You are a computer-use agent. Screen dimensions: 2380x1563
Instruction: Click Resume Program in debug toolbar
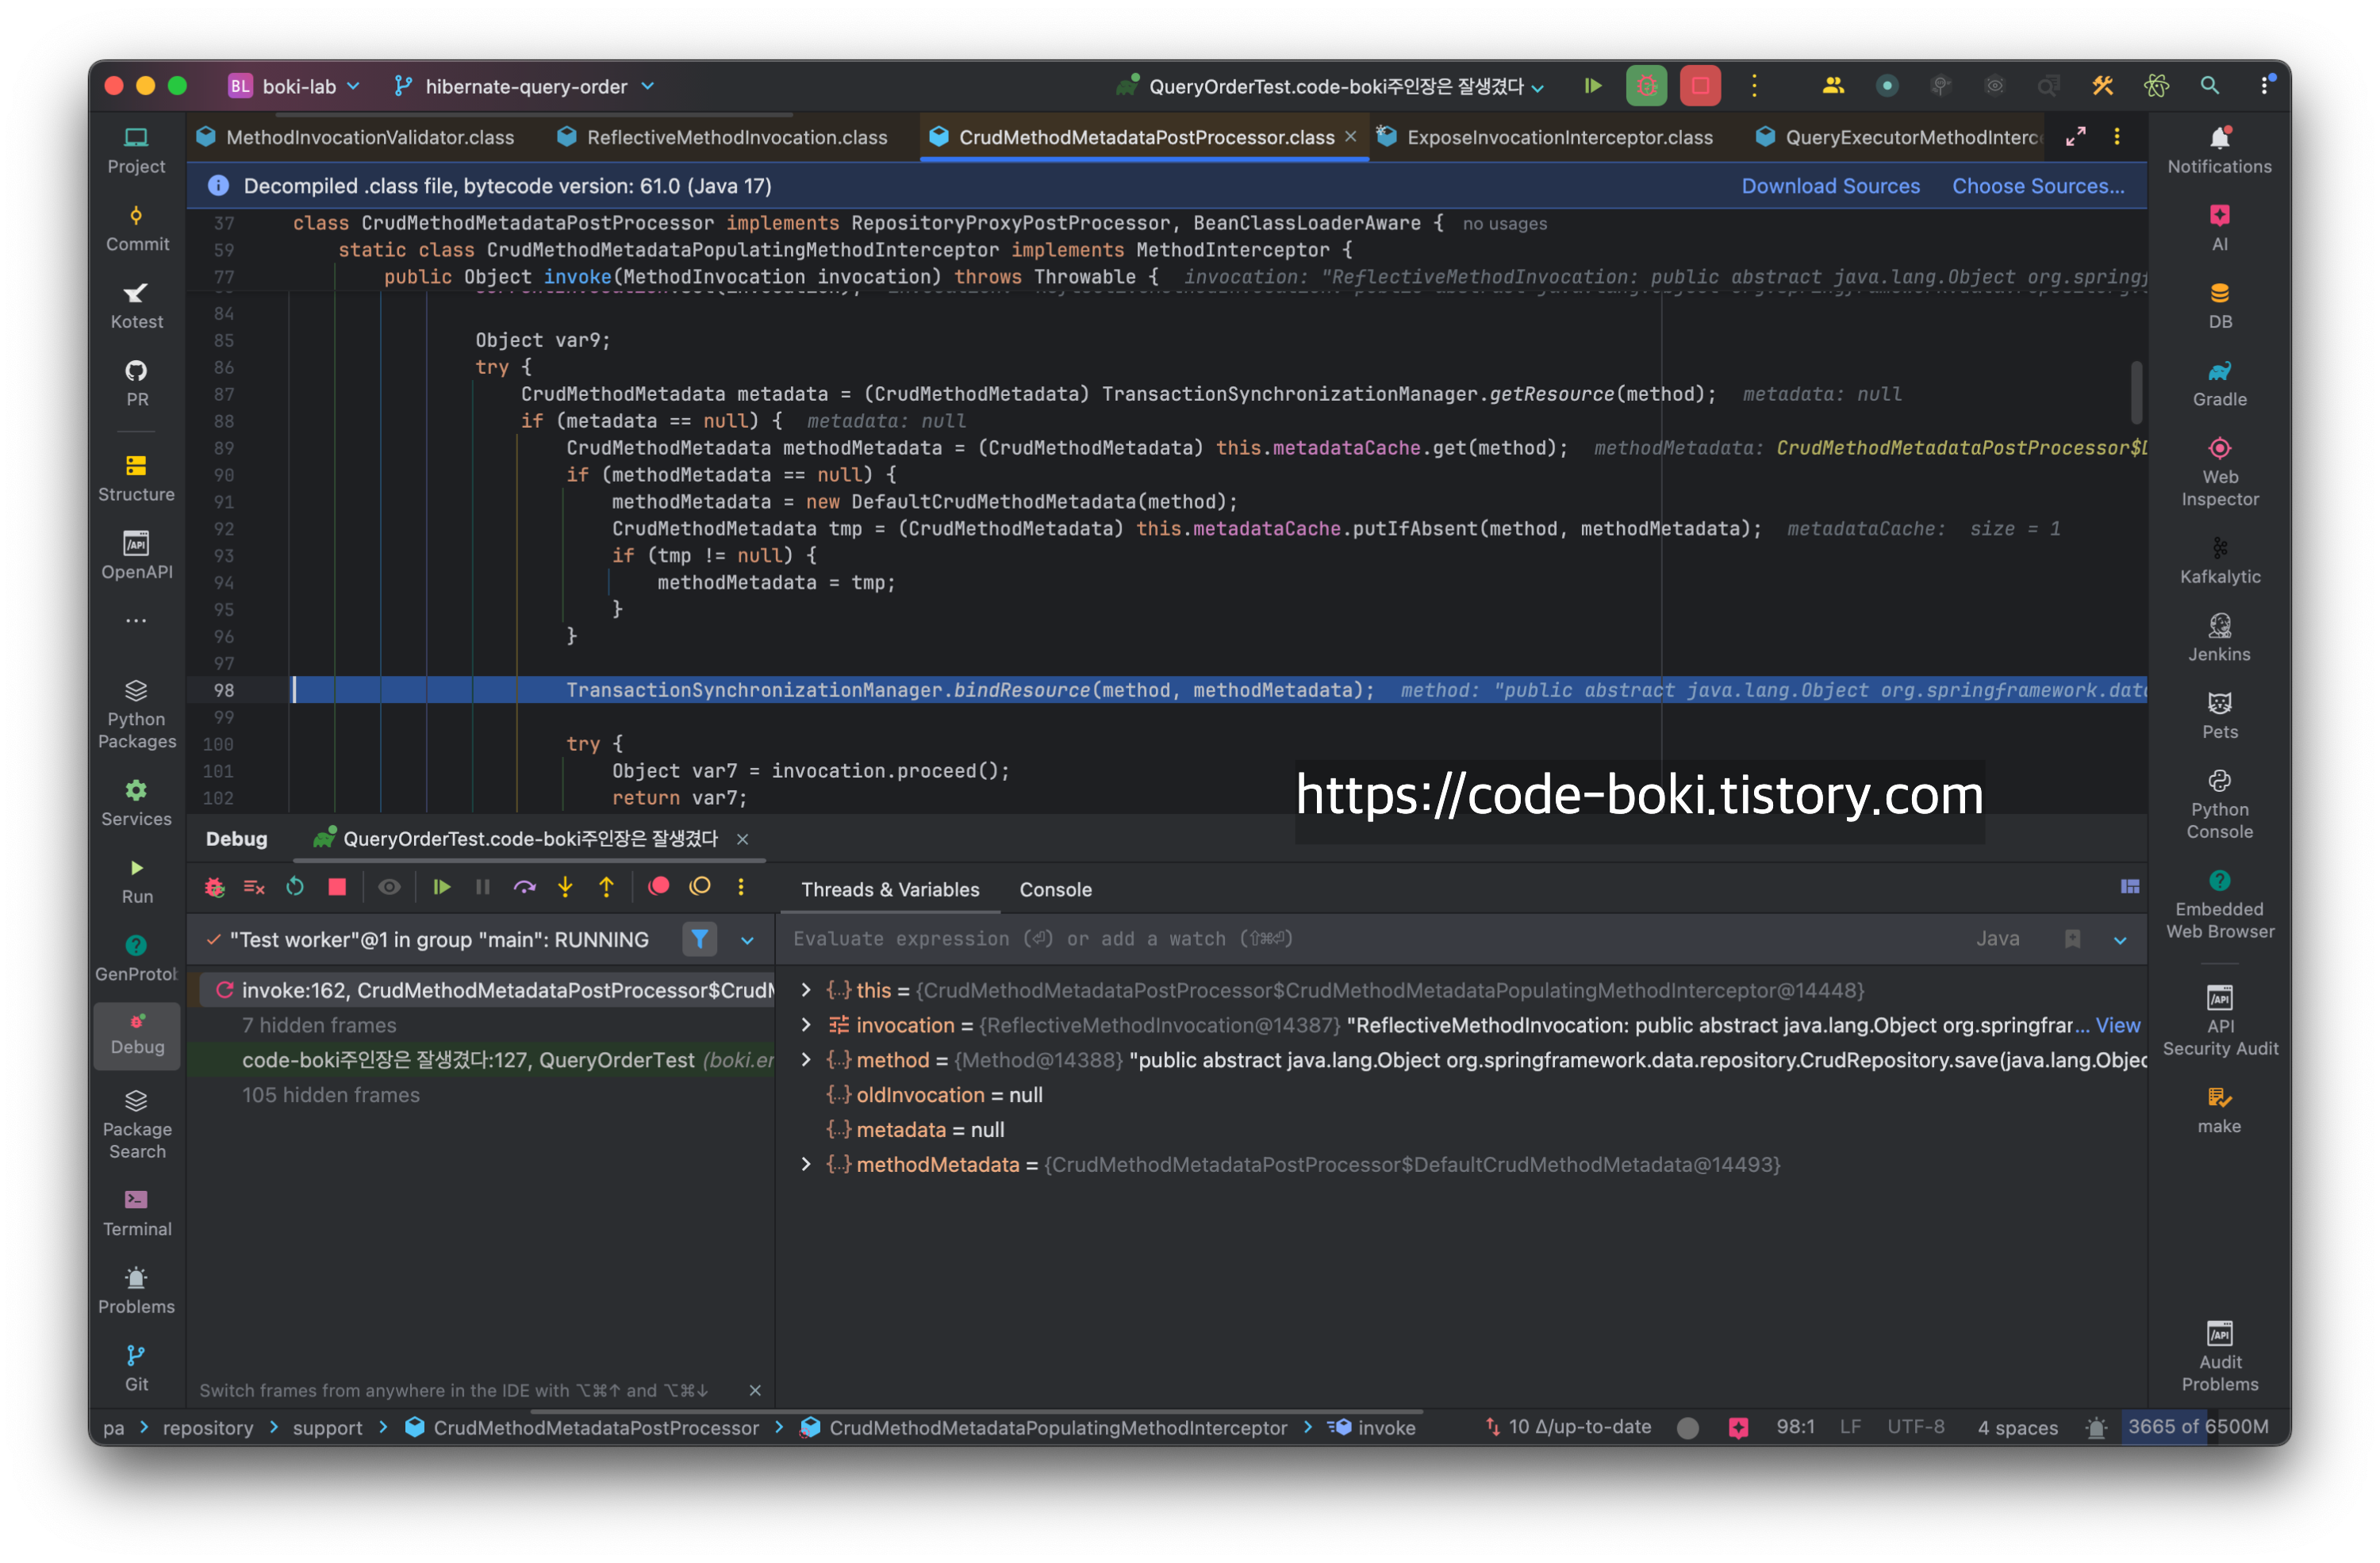pos(441,888)
